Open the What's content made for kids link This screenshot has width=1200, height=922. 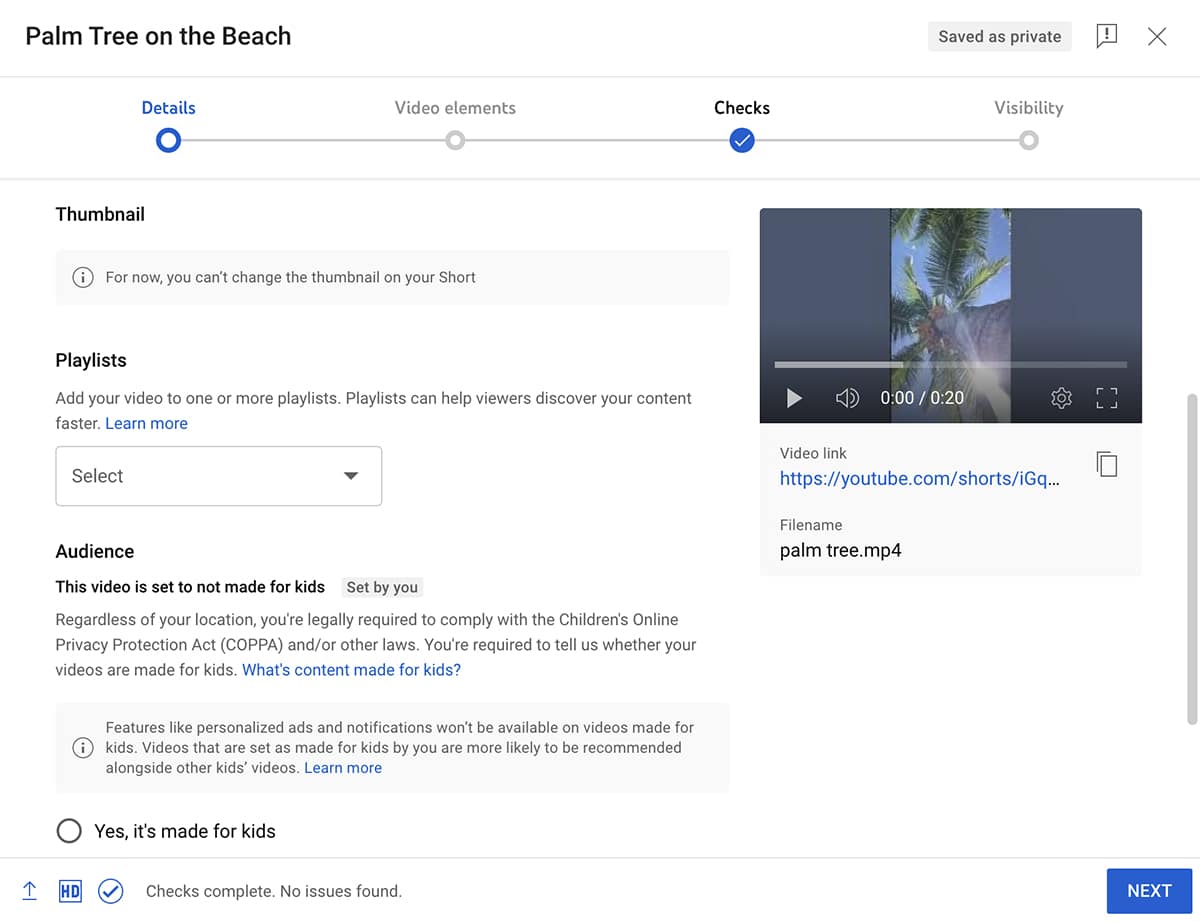click(x=351, y=669)
